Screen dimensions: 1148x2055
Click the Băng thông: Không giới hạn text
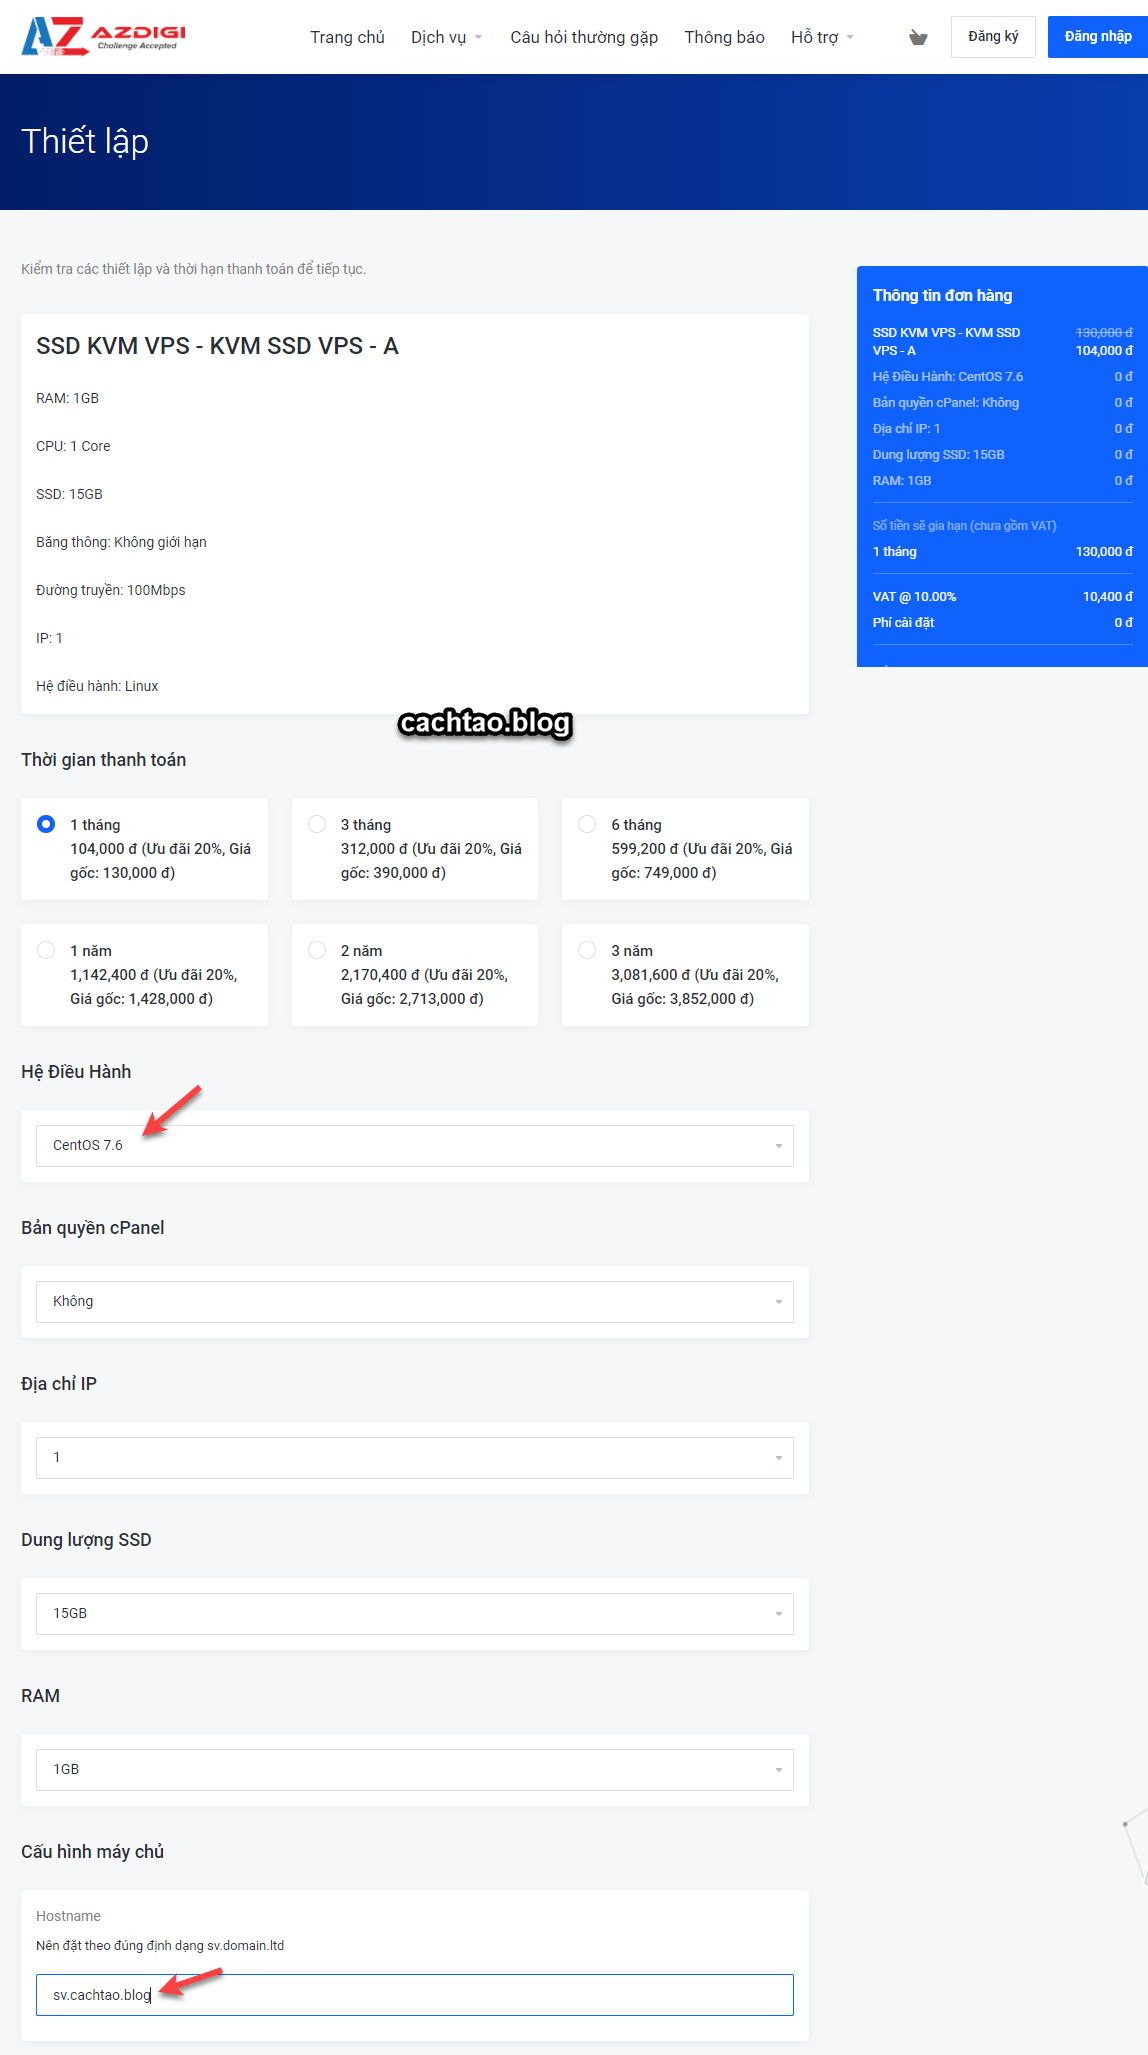point(121,542)
